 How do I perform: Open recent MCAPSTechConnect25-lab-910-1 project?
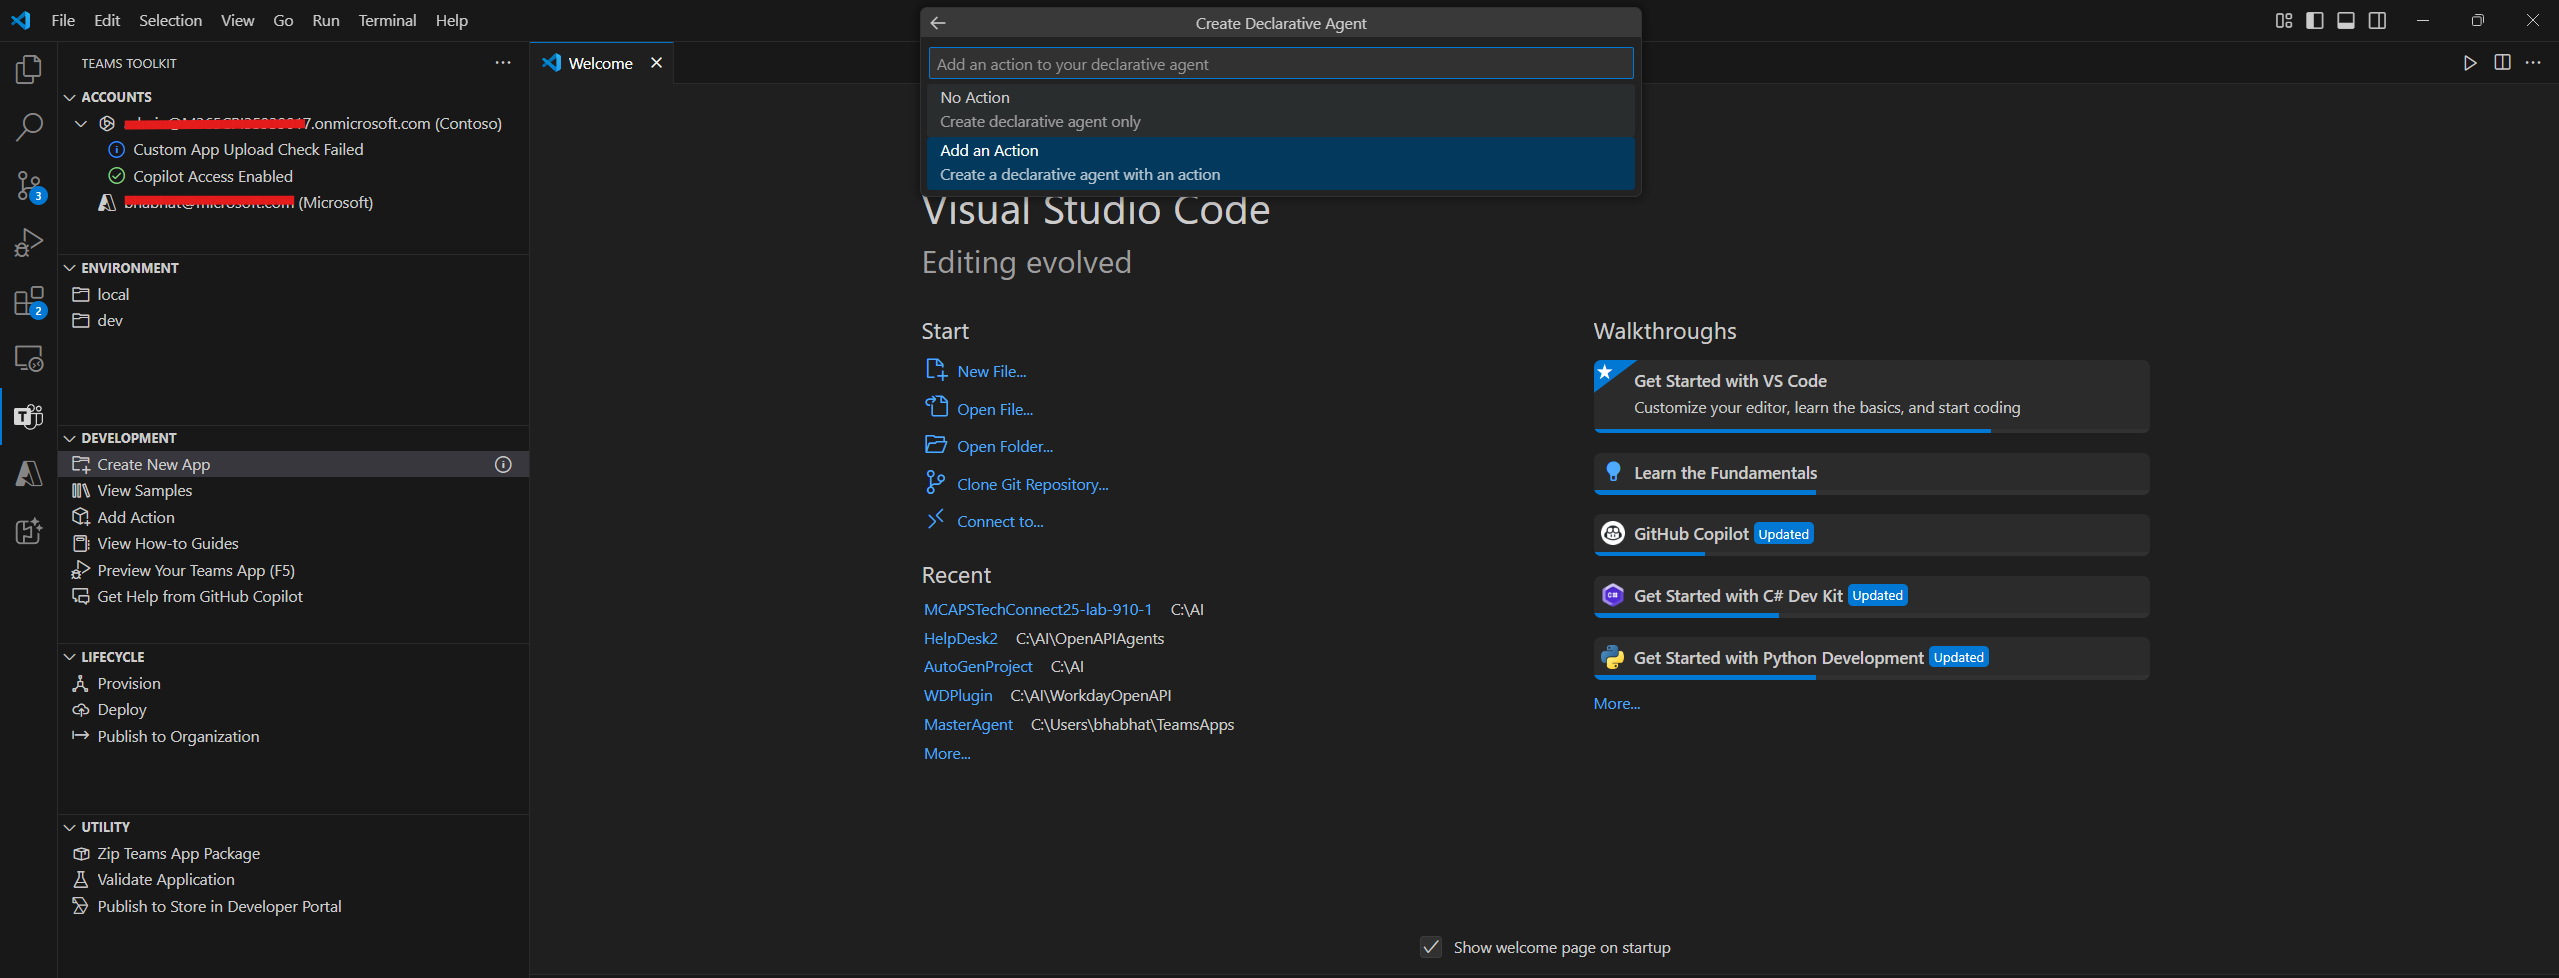click(x=1037, y=609)
